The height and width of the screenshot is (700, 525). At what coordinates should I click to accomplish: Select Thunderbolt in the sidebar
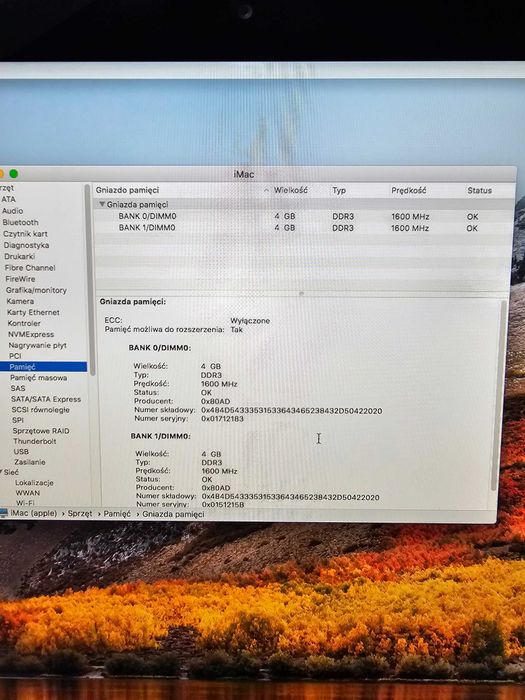click(35, 441)
